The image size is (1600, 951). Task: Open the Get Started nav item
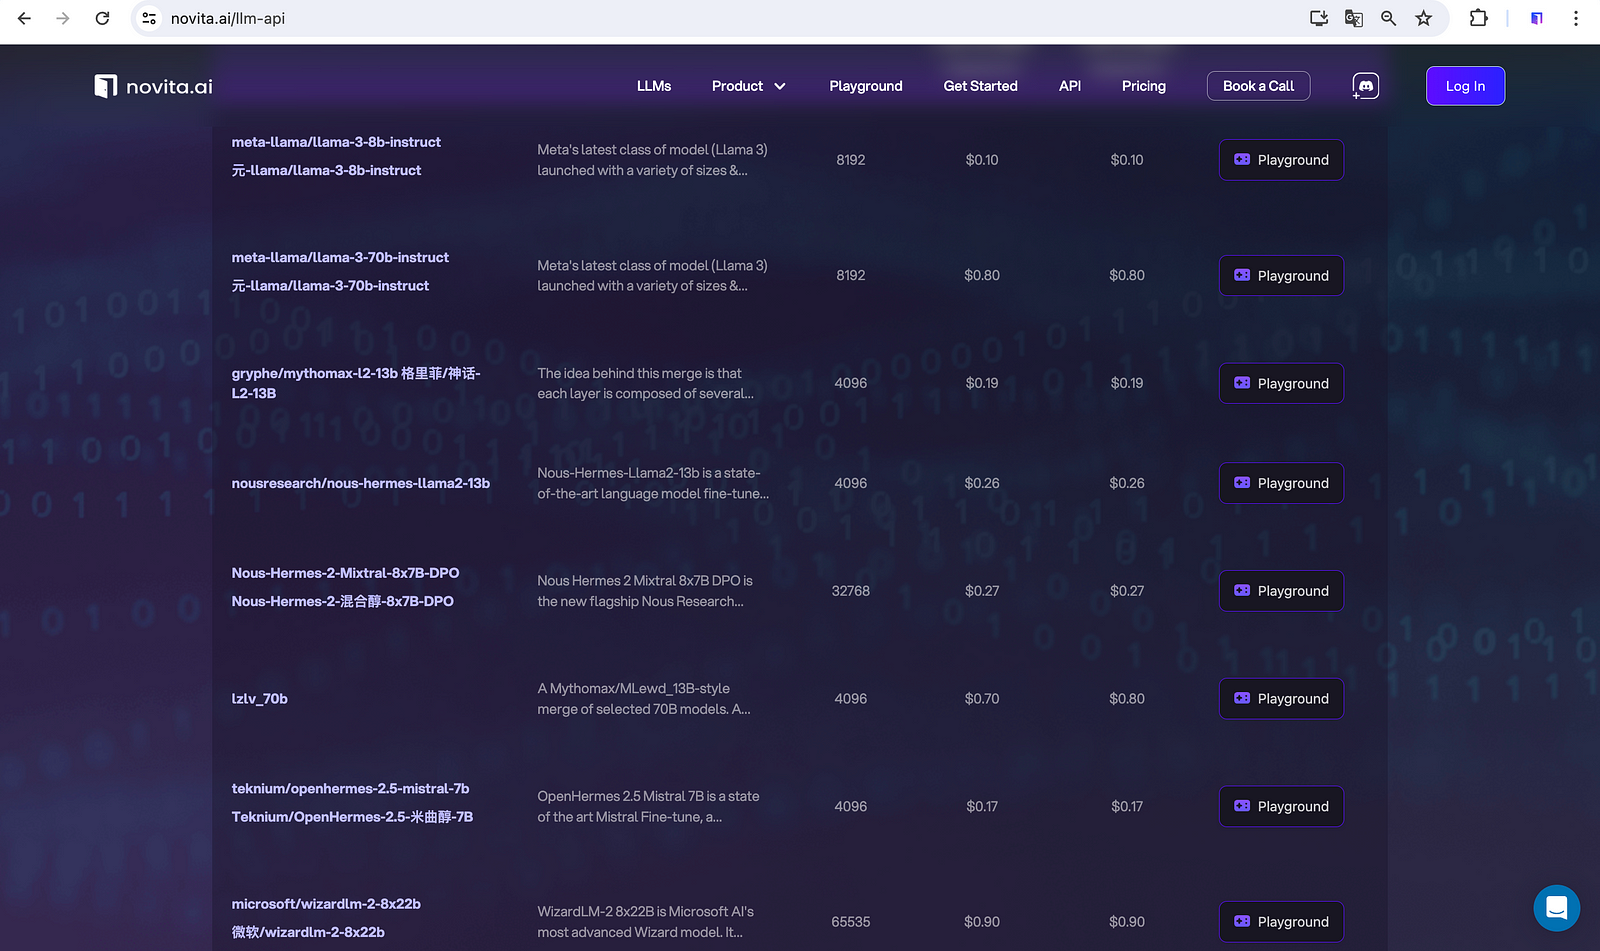(x=981, y=86)
